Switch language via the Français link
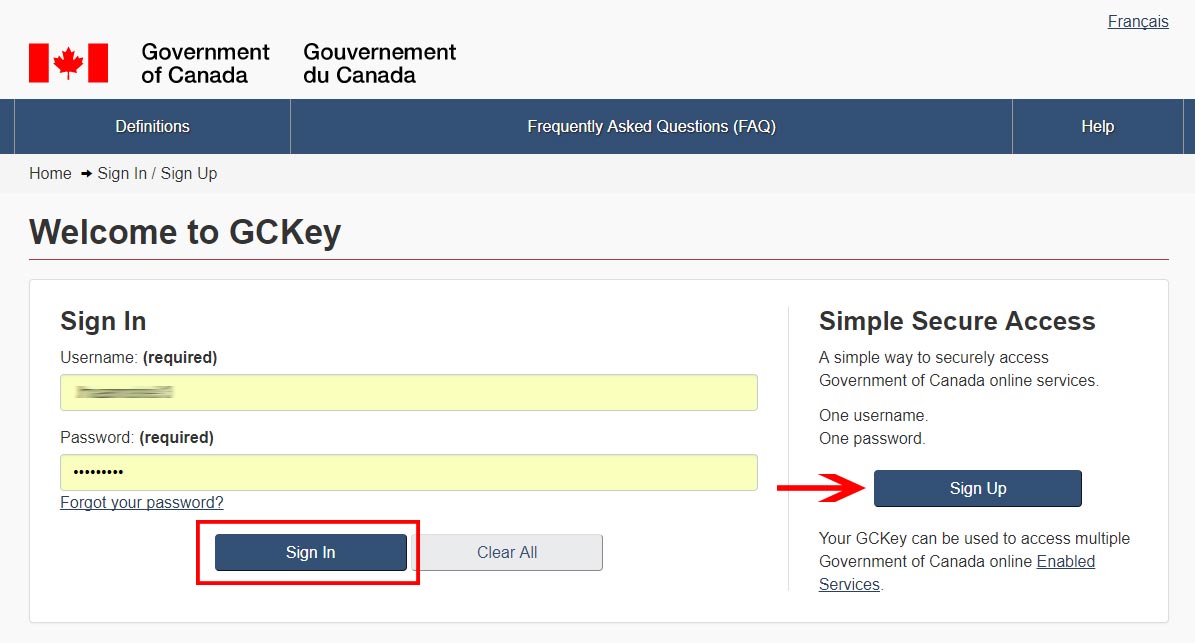The width and height of the screenshot is (1195, 643). click(1137, 22)
